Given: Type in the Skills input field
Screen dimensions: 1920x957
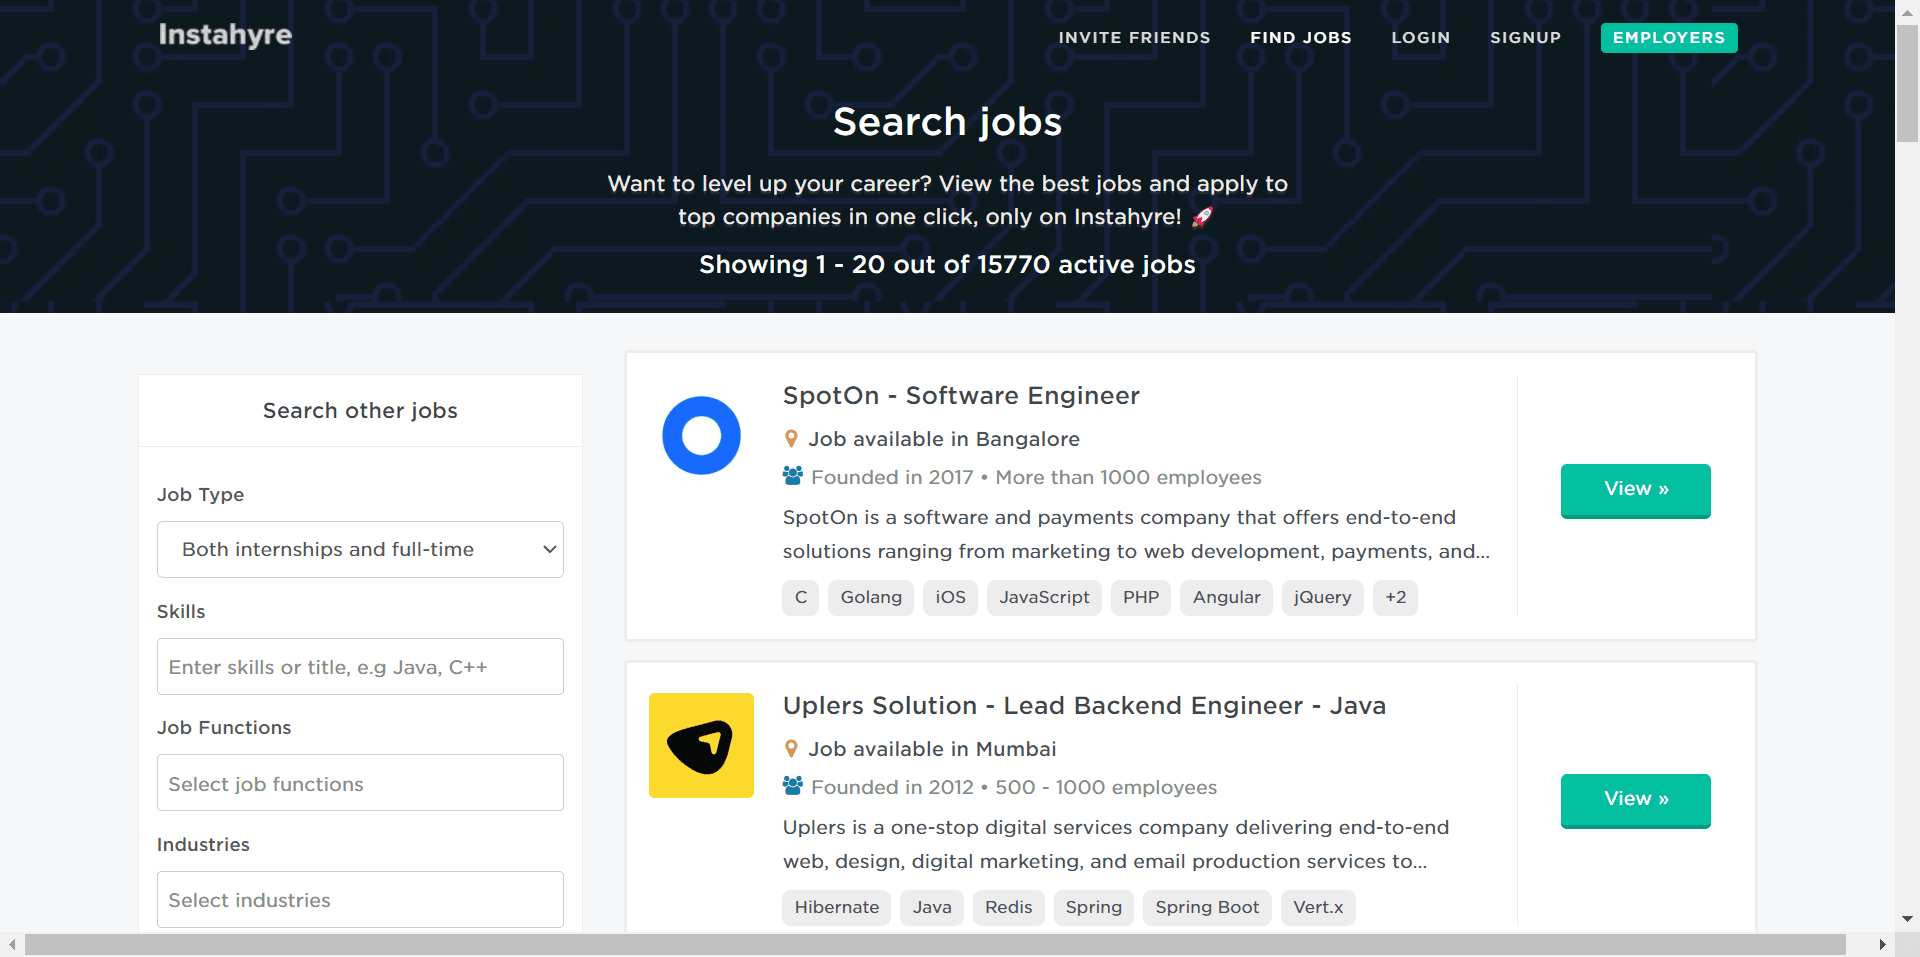Looking at the screenshot, I should tap(360, 667).
